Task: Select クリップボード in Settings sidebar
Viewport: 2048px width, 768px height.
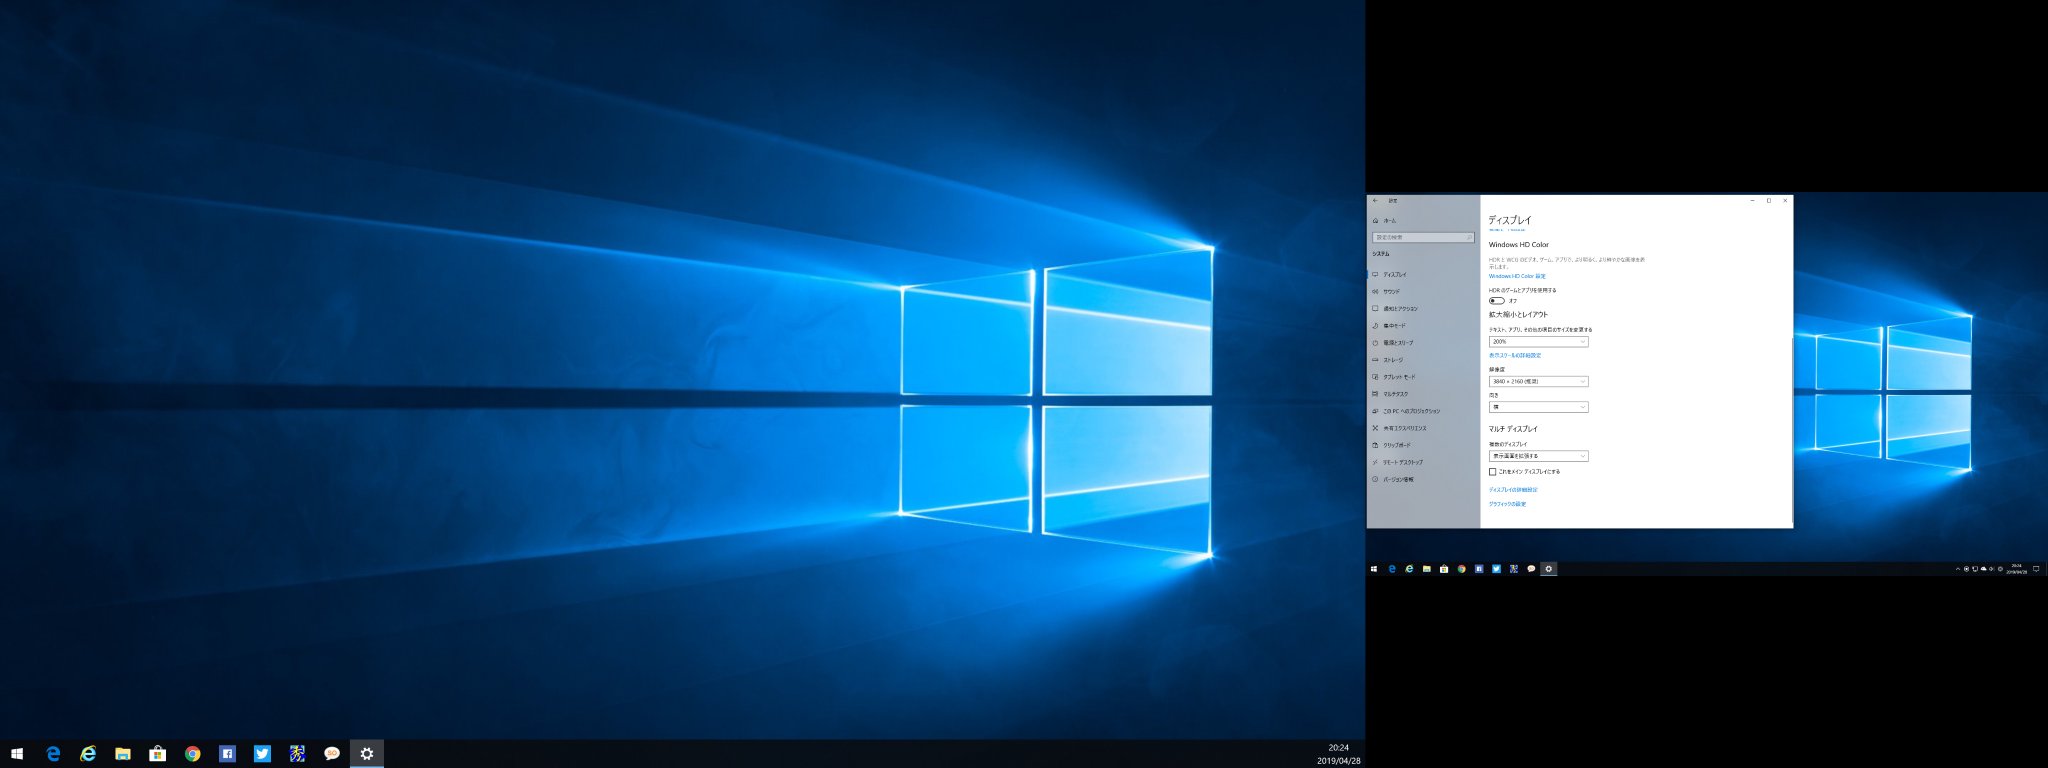Action: 1423,445
